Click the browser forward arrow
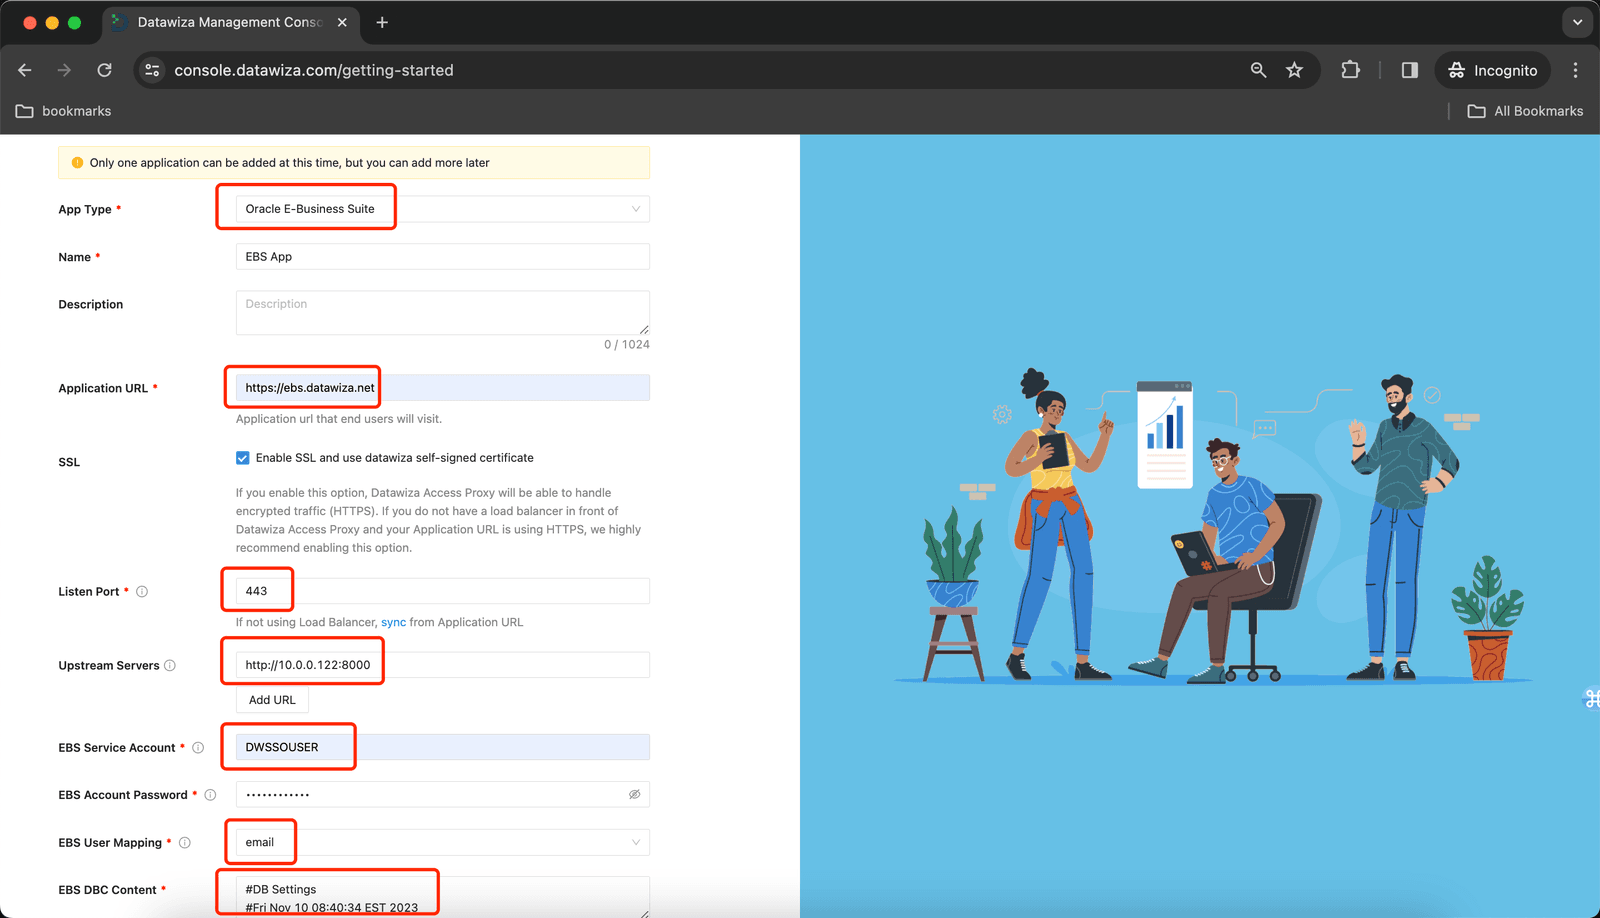Viewport: 1600px width, 918px height. [64, 70]
